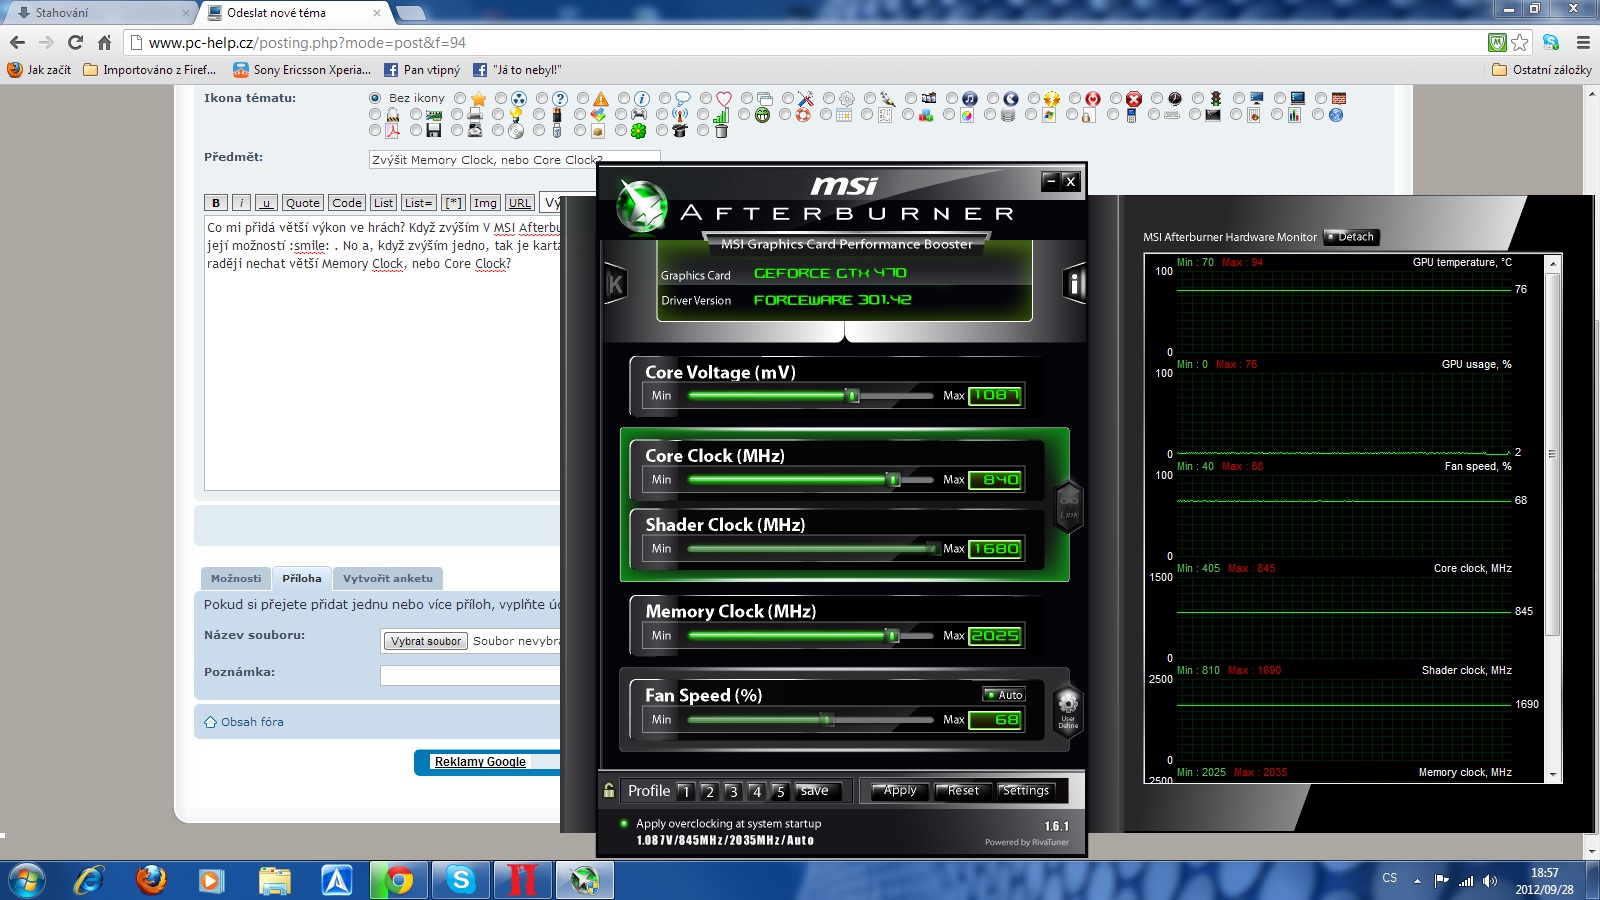Screen dimensions: 1600x900
Task: Open the network signal tray icon
Action: [1466, 881]
